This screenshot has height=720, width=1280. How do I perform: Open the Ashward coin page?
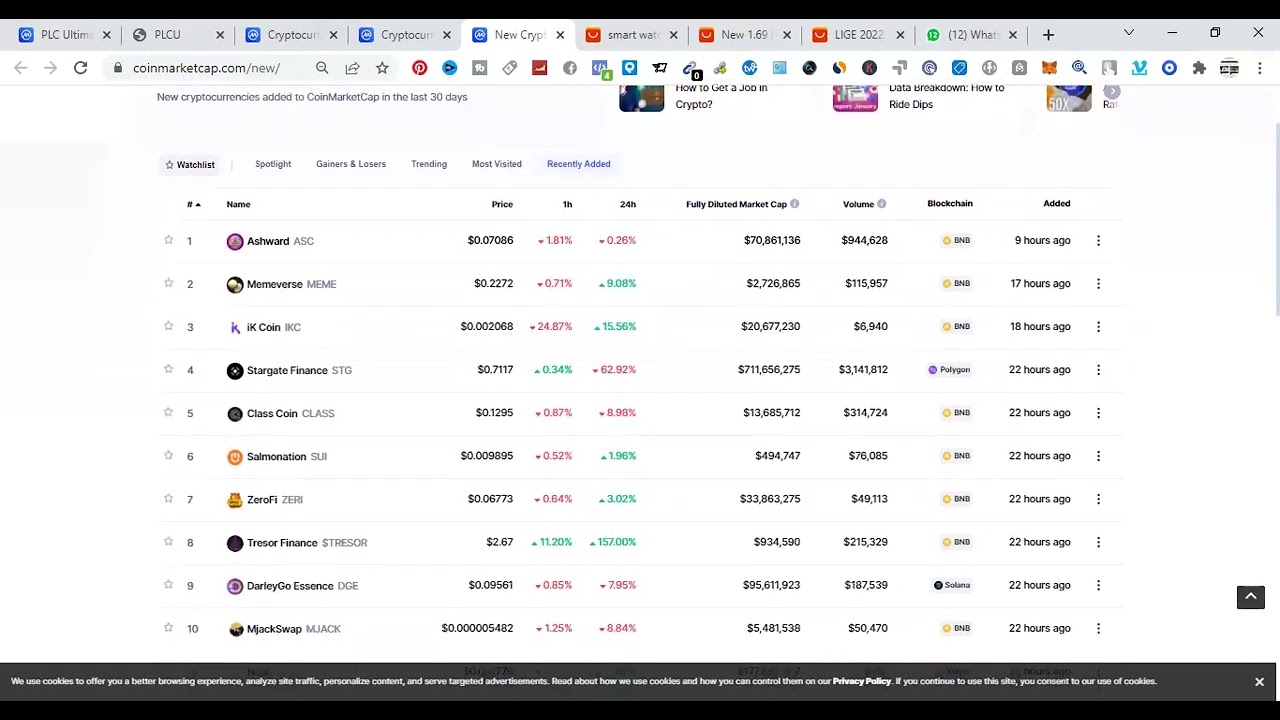[x=268, y=241]
